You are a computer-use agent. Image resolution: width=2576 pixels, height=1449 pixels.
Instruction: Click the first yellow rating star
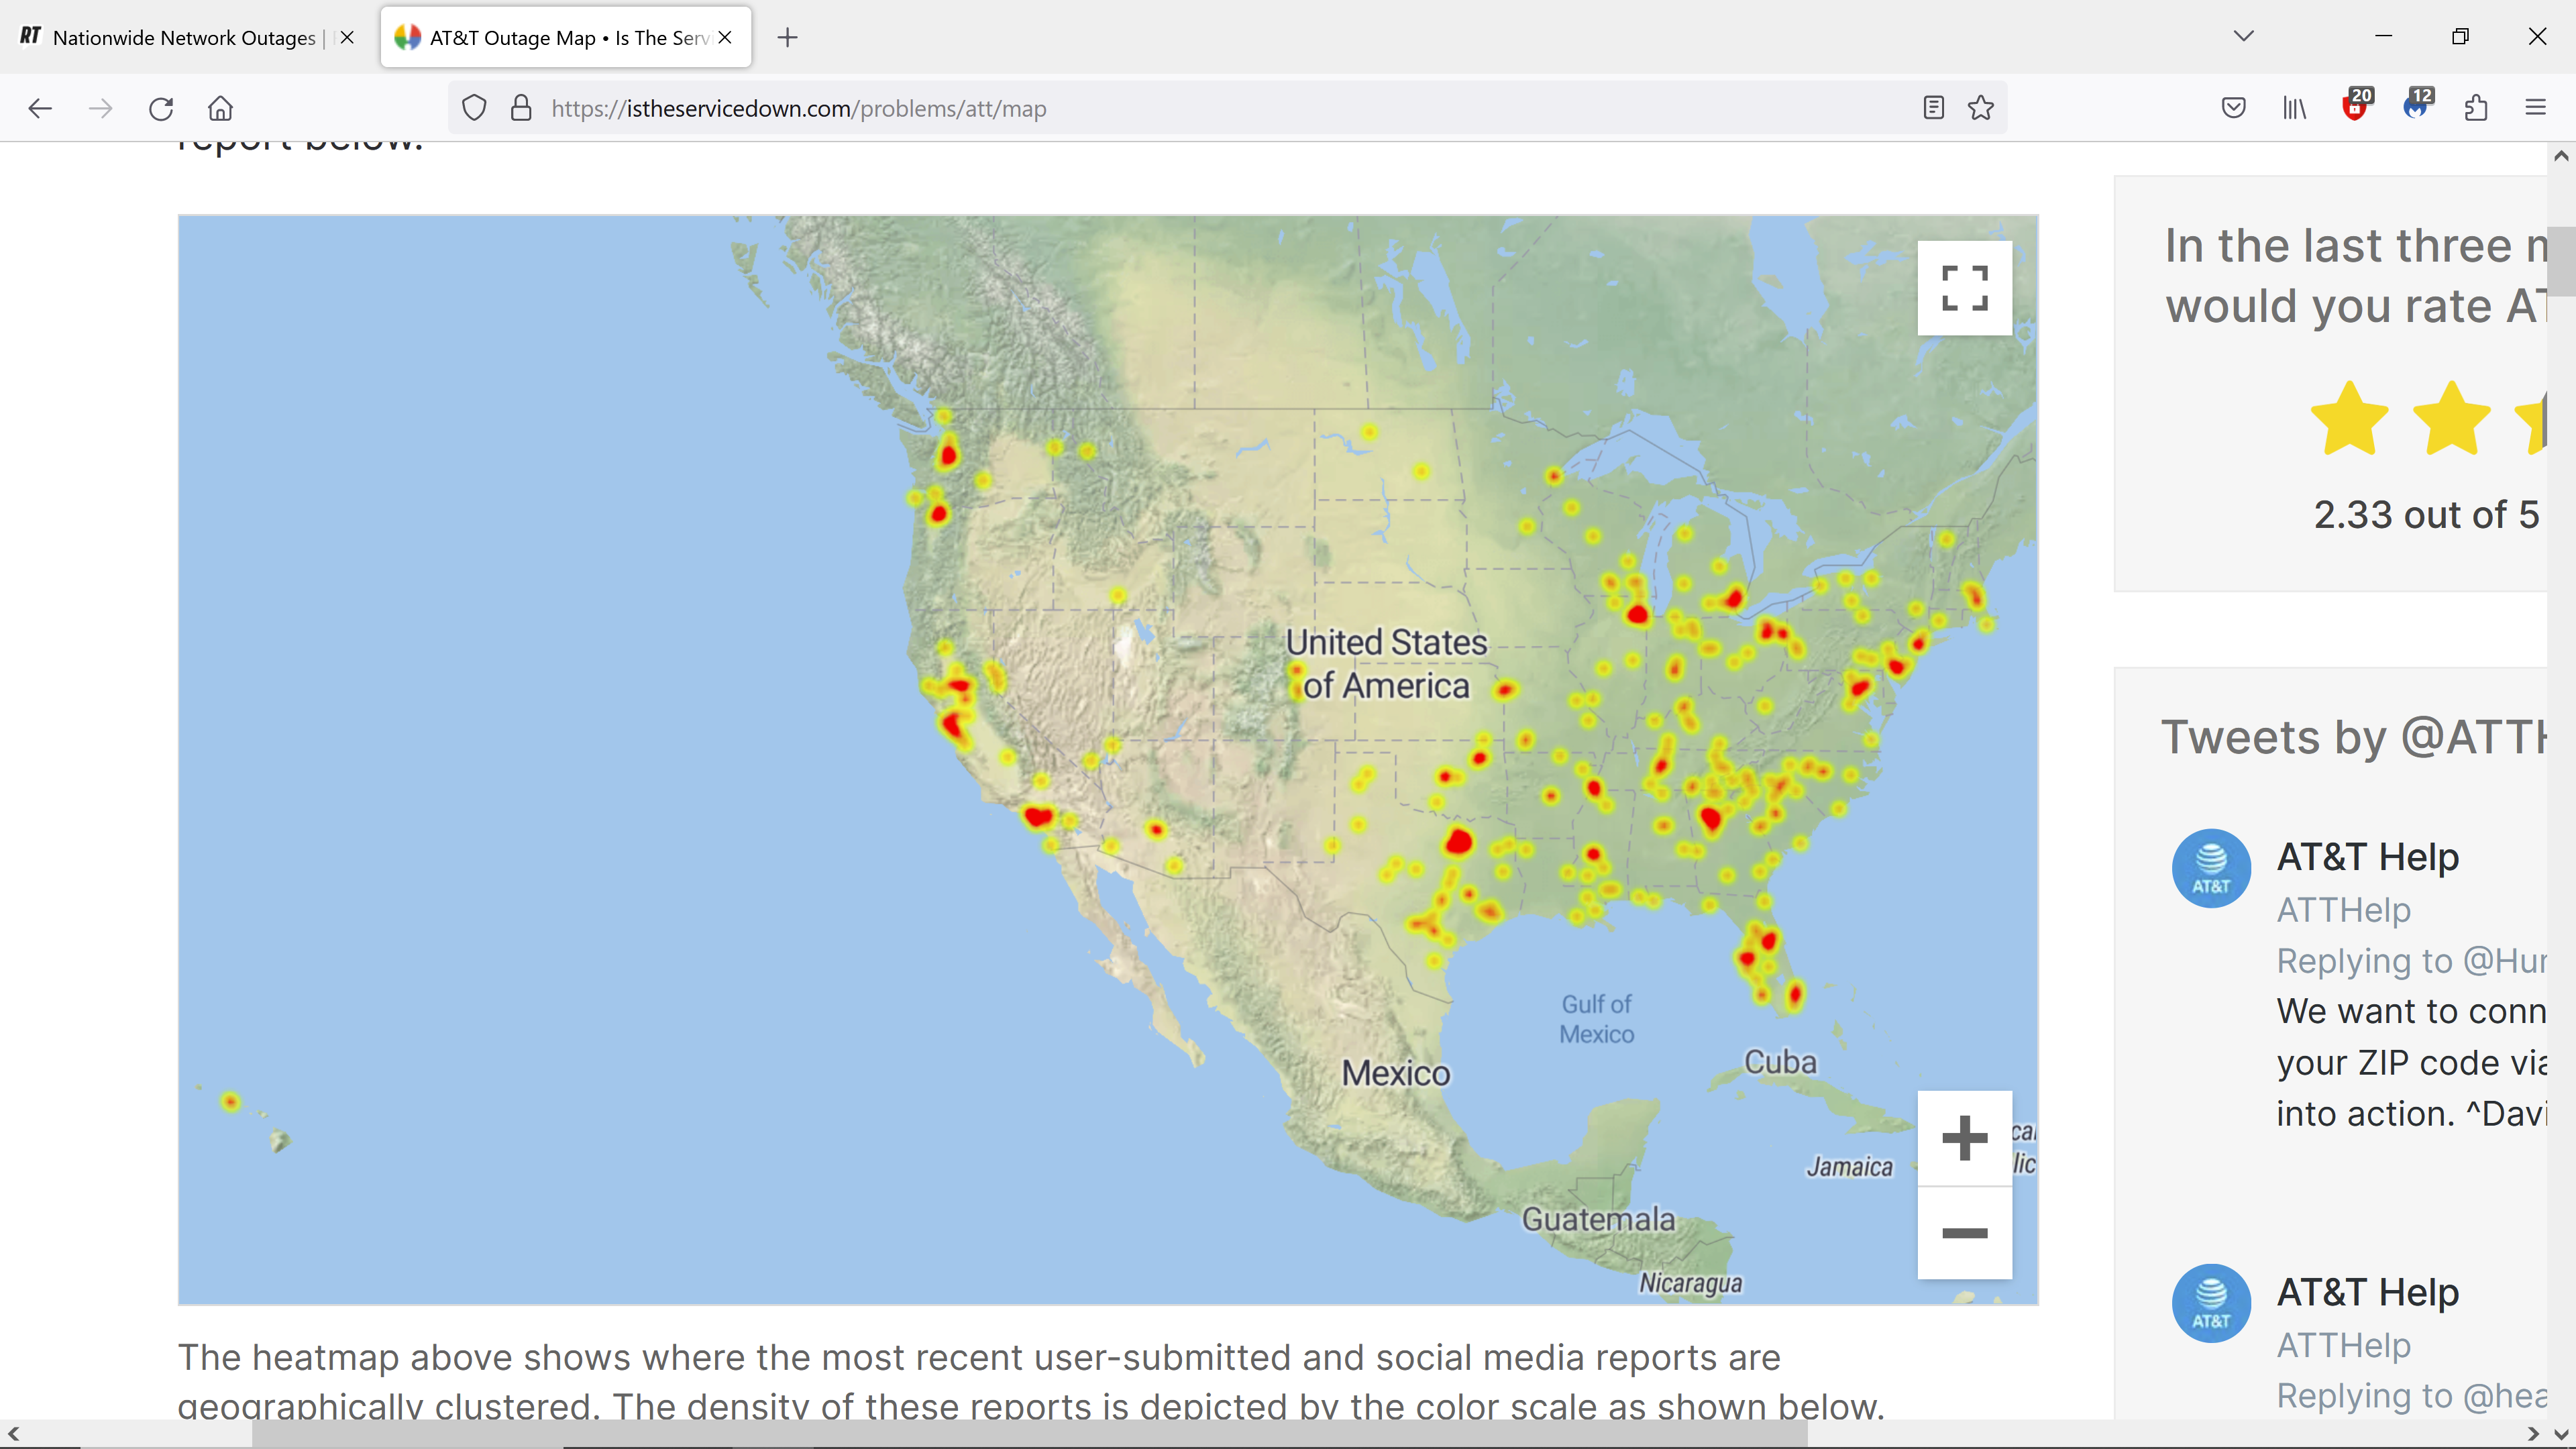(2349, 420)
